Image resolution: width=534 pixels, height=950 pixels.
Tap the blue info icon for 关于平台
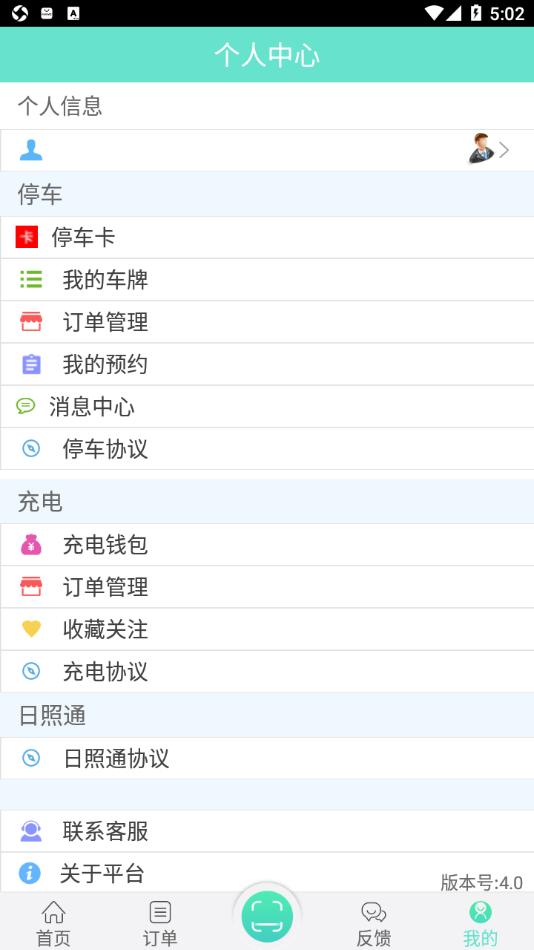(29, 873)
